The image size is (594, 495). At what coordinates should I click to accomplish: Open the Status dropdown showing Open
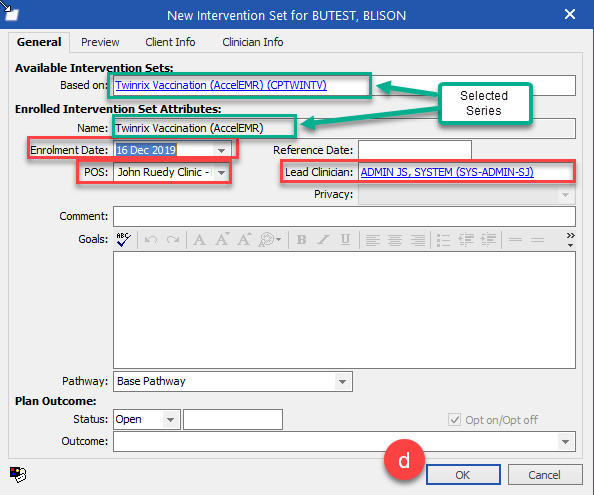pyautogui.click(x=170, y=420)
